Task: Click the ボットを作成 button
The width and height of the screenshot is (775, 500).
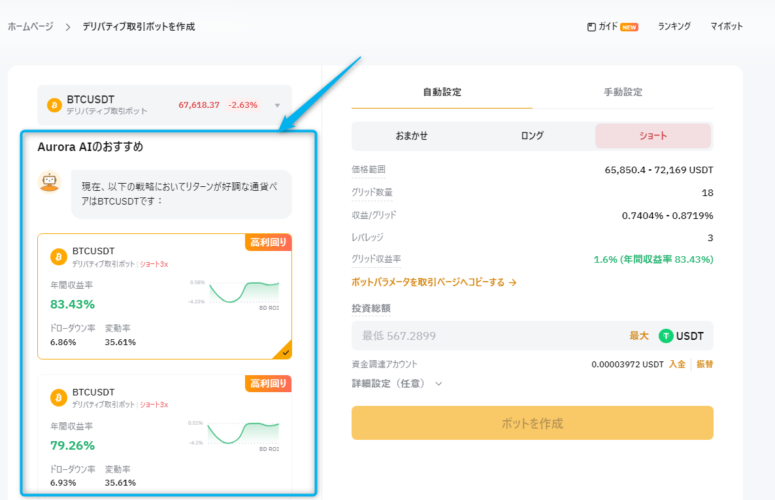Action: (532, 423)
